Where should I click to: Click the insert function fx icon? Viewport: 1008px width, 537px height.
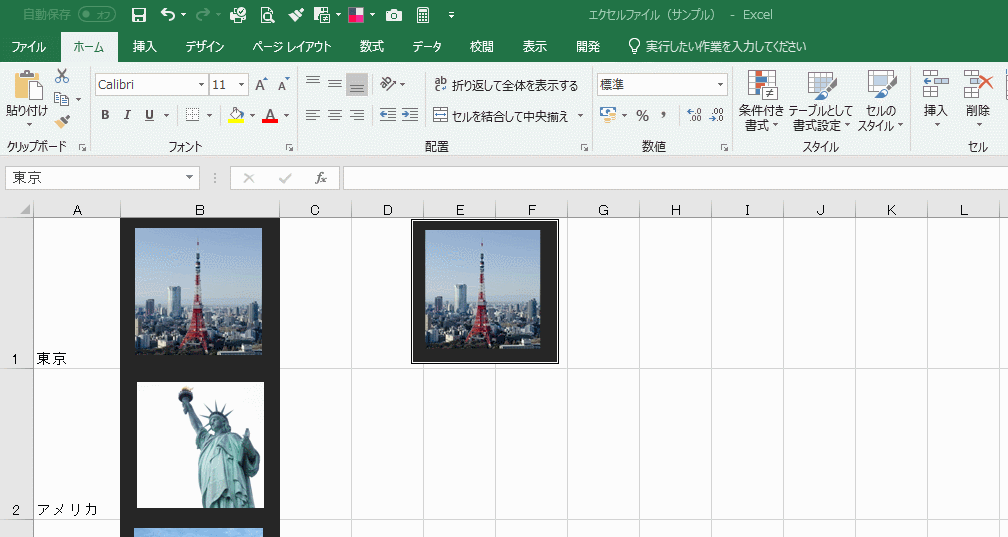tap(321, 178)
